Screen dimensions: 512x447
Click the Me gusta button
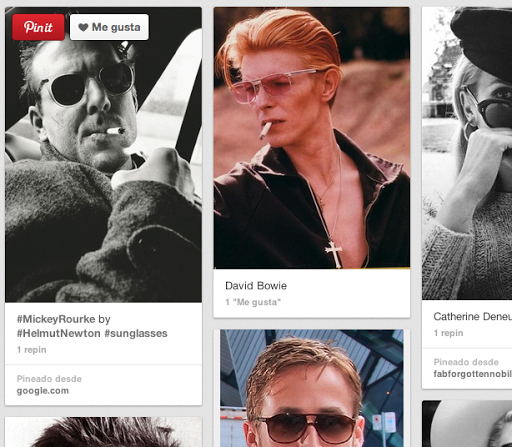109,27
